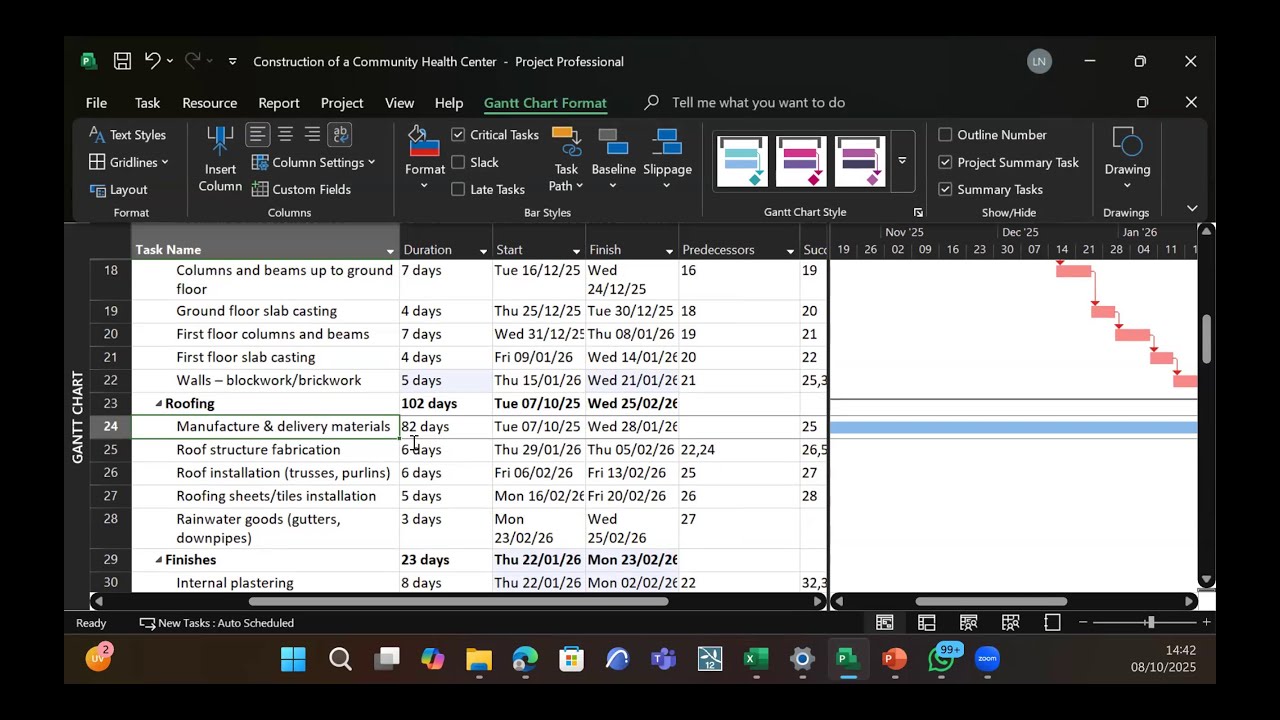Collapse the ribbon with chevron

[1192, 209]
